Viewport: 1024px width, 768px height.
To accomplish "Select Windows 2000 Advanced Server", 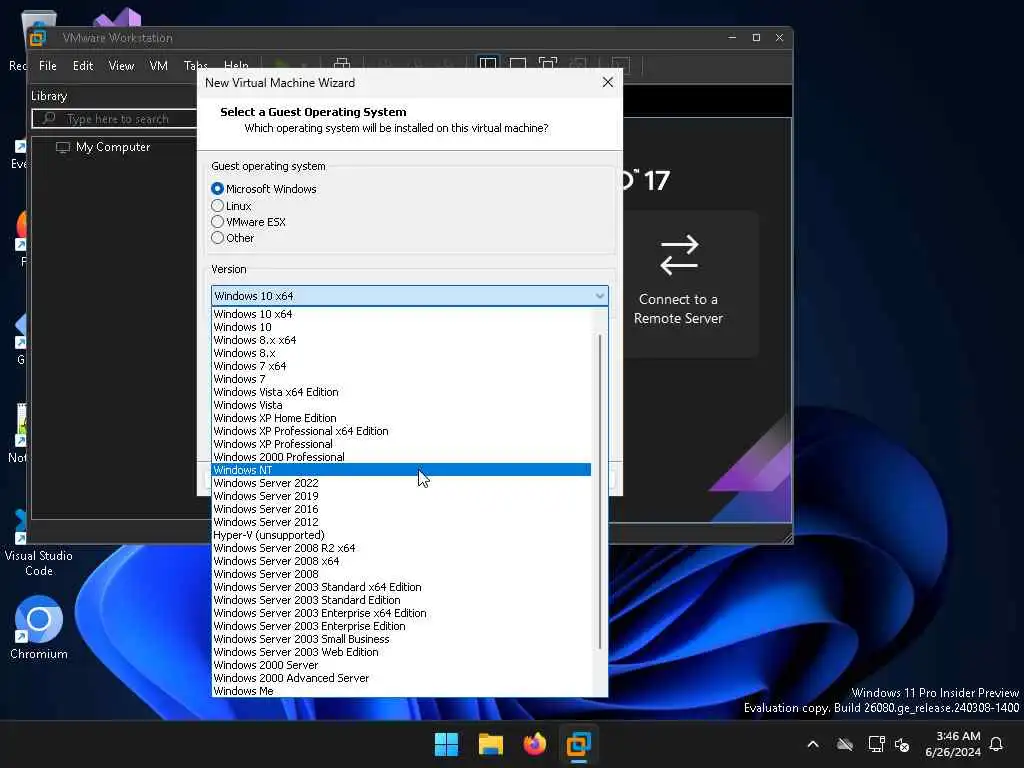I will tap(402, 679).
